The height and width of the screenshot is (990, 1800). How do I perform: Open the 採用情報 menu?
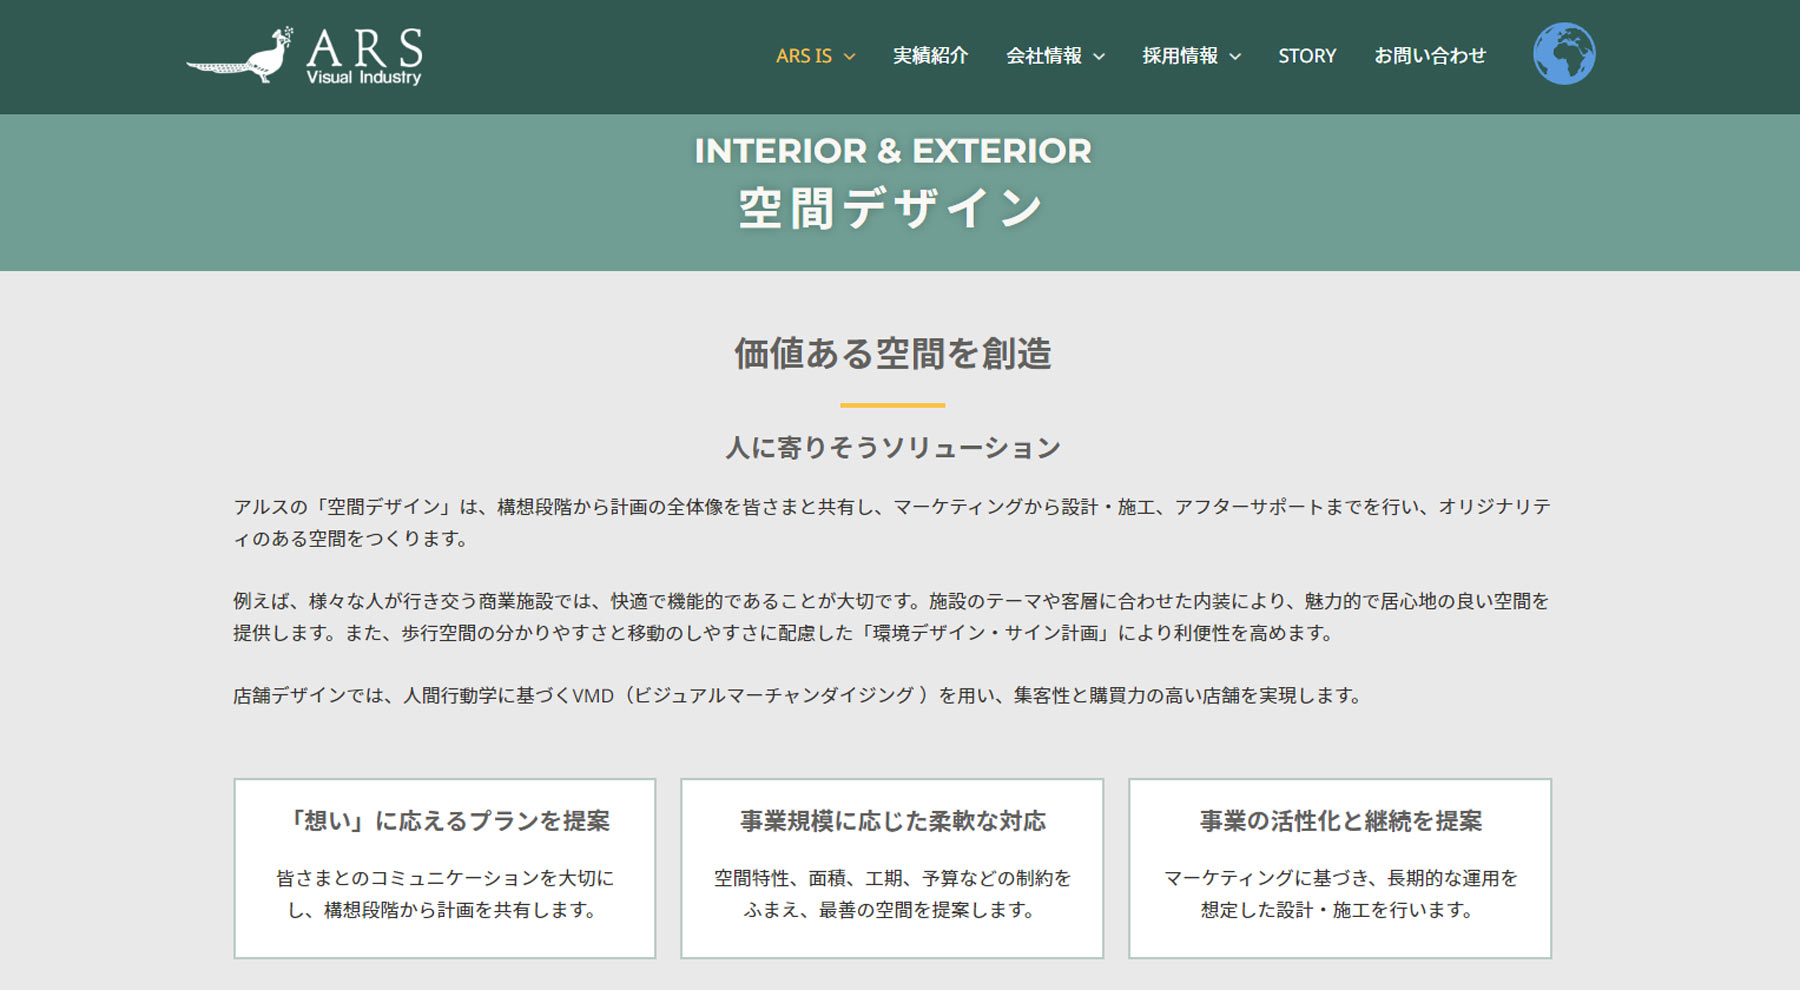click(1180, 56)
